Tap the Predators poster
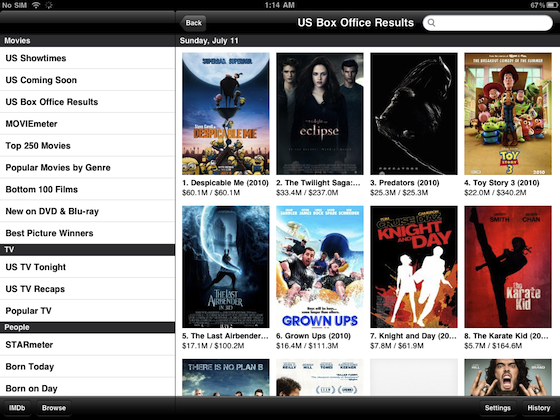 click(x=414, y=114)
